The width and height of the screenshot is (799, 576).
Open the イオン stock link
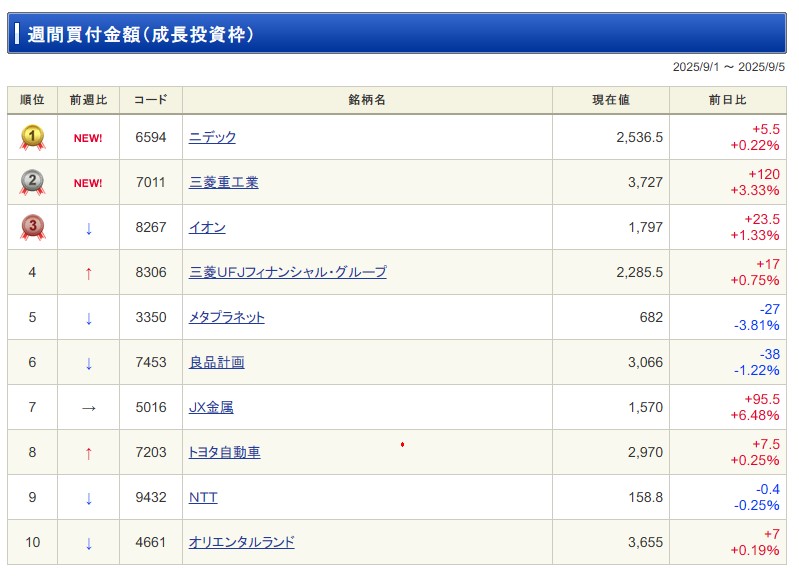click(x=207, y=227)
